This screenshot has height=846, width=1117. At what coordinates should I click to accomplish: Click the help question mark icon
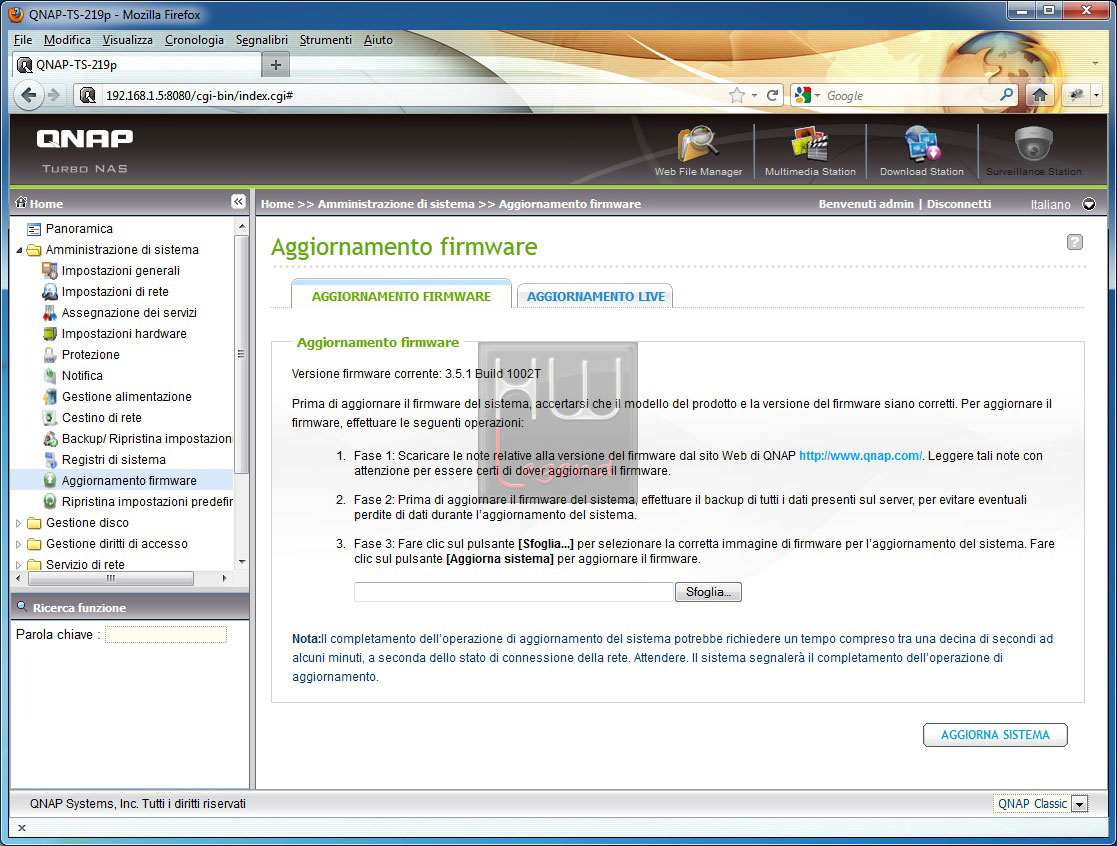(1075, 242)
